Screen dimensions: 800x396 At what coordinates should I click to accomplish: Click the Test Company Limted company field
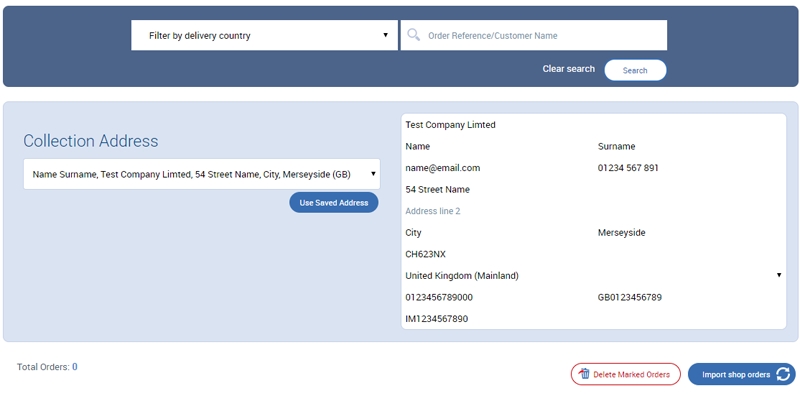click(594, 125)
